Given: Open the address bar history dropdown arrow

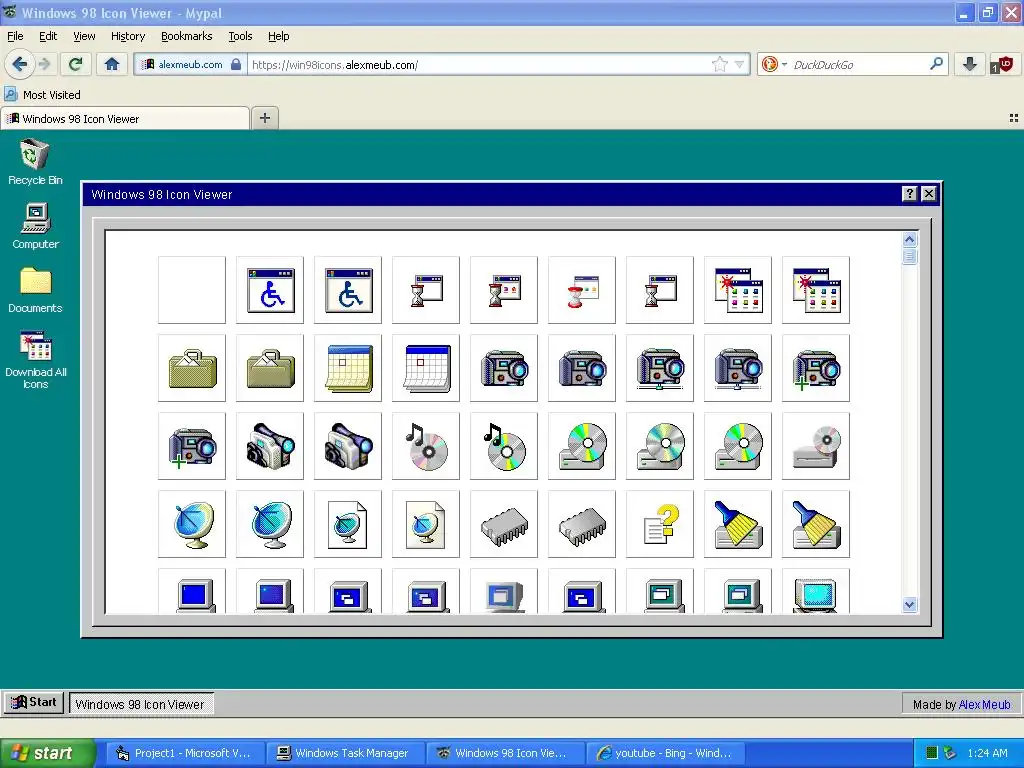Looking at the screenshot, I should point(739,64).
